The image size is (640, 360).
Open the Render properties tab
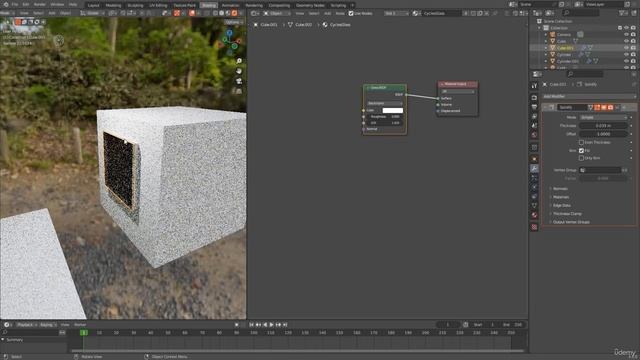point(534,98)
